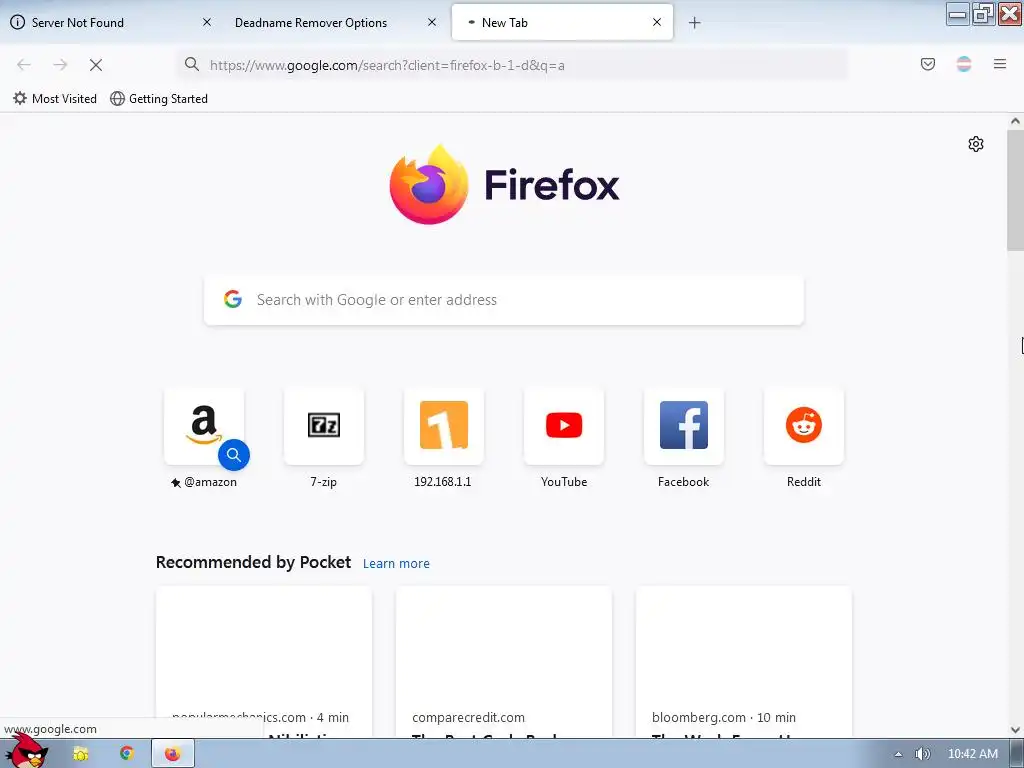Close the Deadname Remover Options tab
This screenshot has width=1024, height=768.
tap(432, 22)
